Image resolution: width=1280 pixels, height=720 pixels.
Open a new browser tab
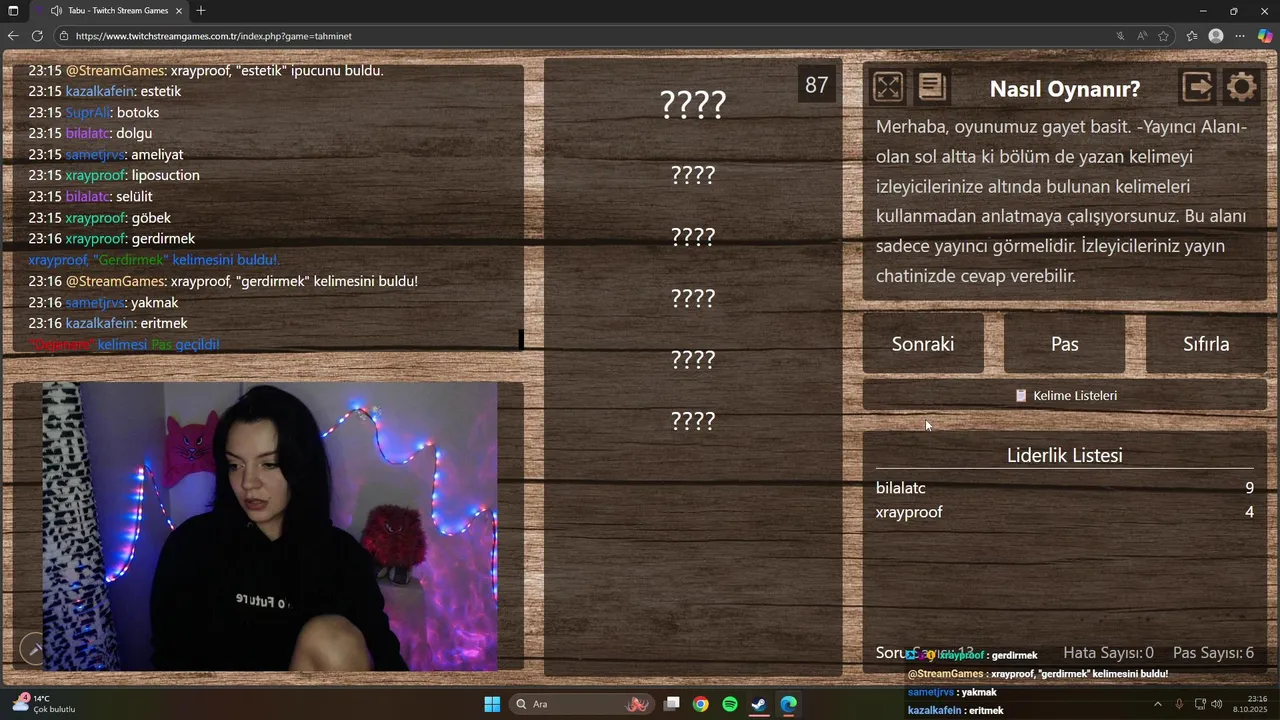(201, 11)
